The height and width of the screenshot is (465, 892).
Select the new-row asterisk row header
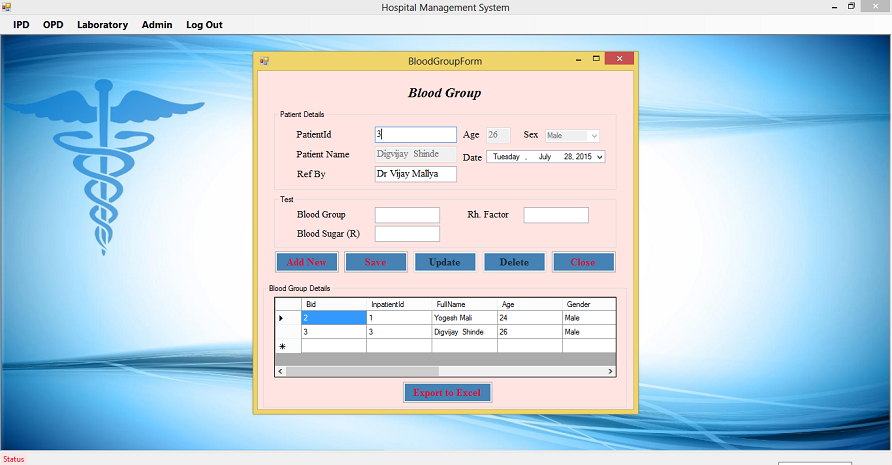(x=288, y=346)
